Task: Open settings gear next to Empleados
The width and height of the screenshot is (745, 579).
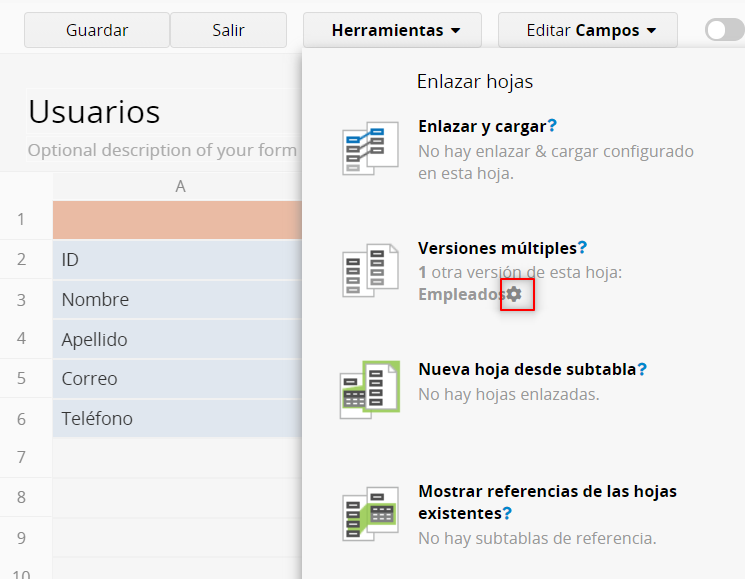Action: coord(515,294)
